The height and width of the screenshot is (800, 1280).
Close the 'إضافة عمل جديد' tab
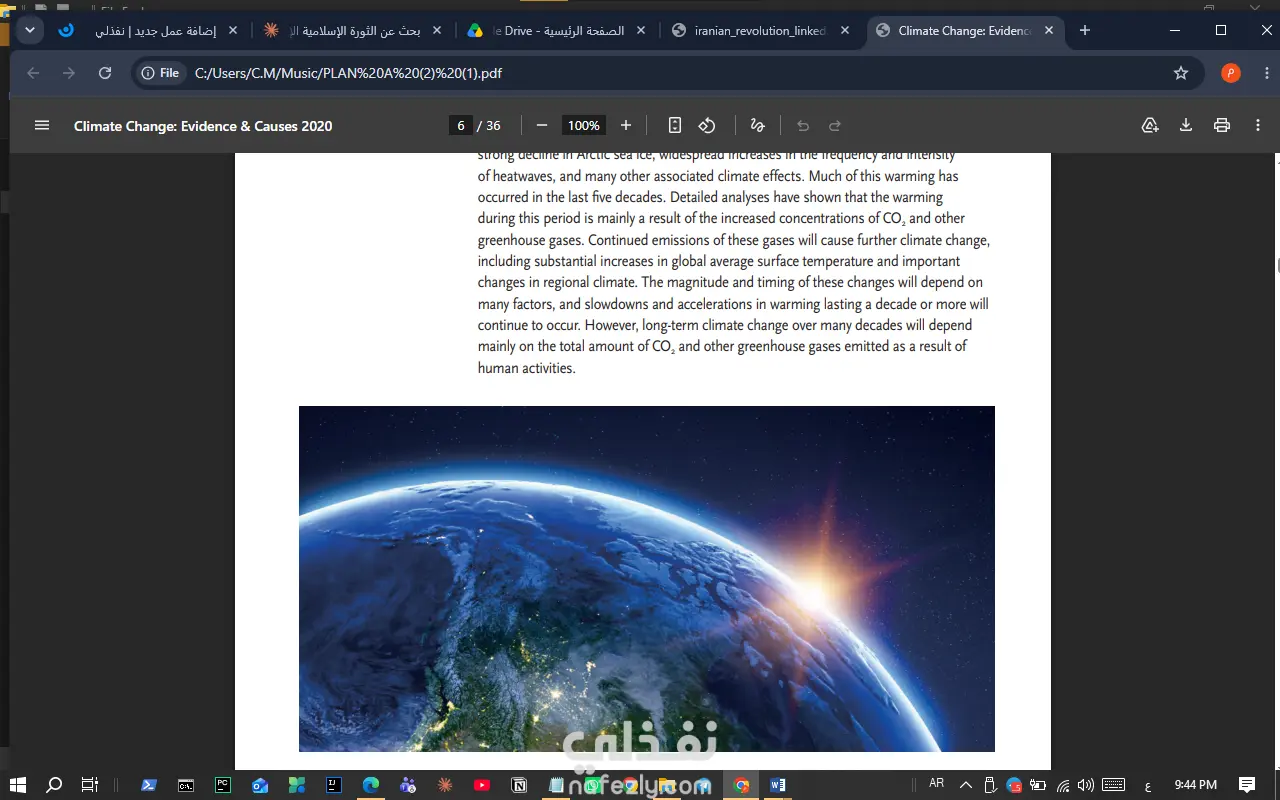[234, 30]
